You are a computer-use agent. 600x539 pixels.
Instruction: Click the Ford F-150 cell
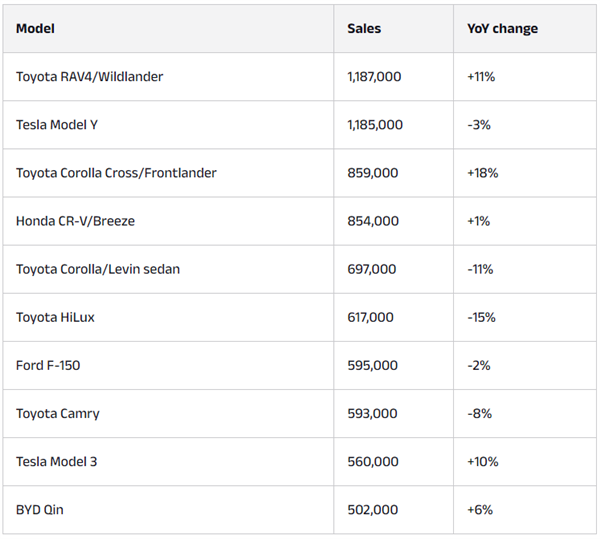pyautogui.click(x=48, y=365)
